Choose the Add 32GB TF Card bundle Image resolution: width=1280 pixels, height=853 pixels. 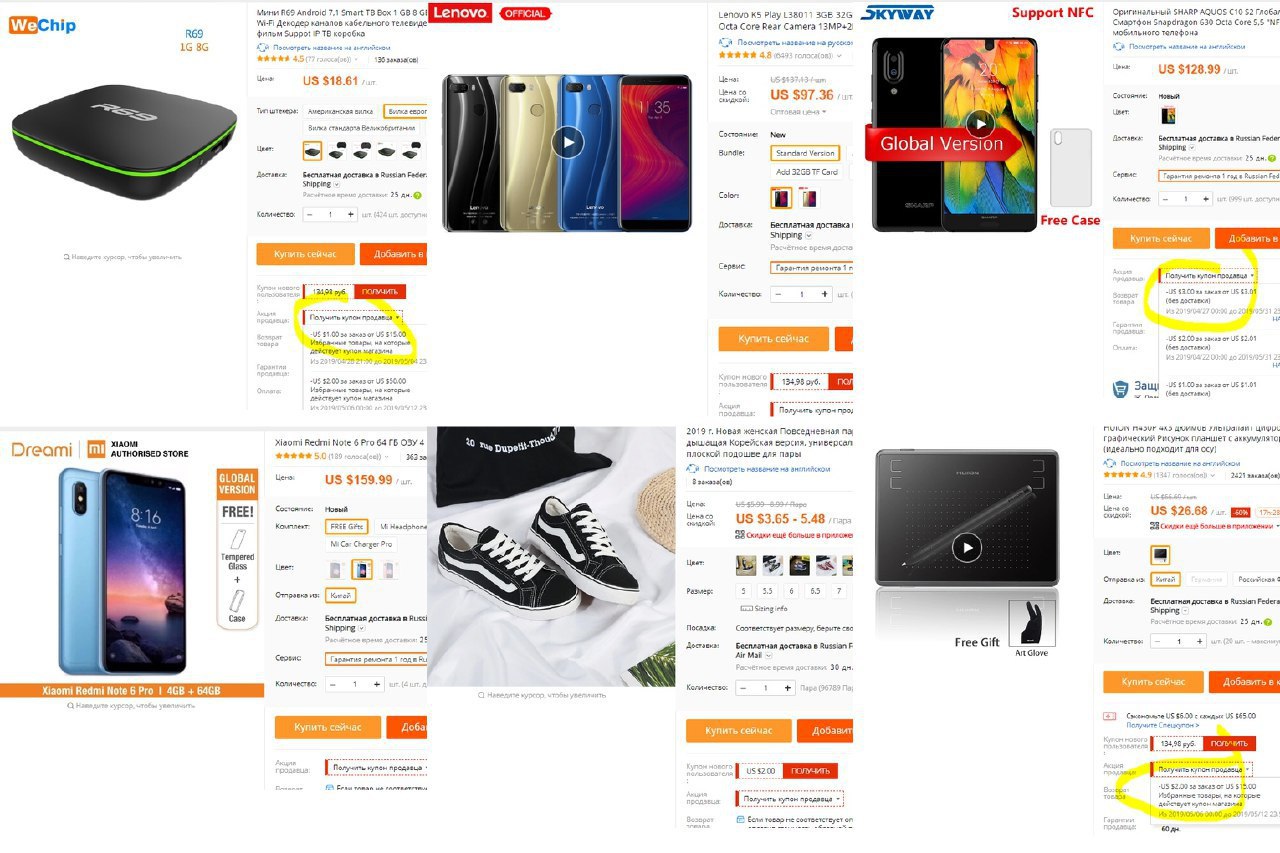click(807, 172)
